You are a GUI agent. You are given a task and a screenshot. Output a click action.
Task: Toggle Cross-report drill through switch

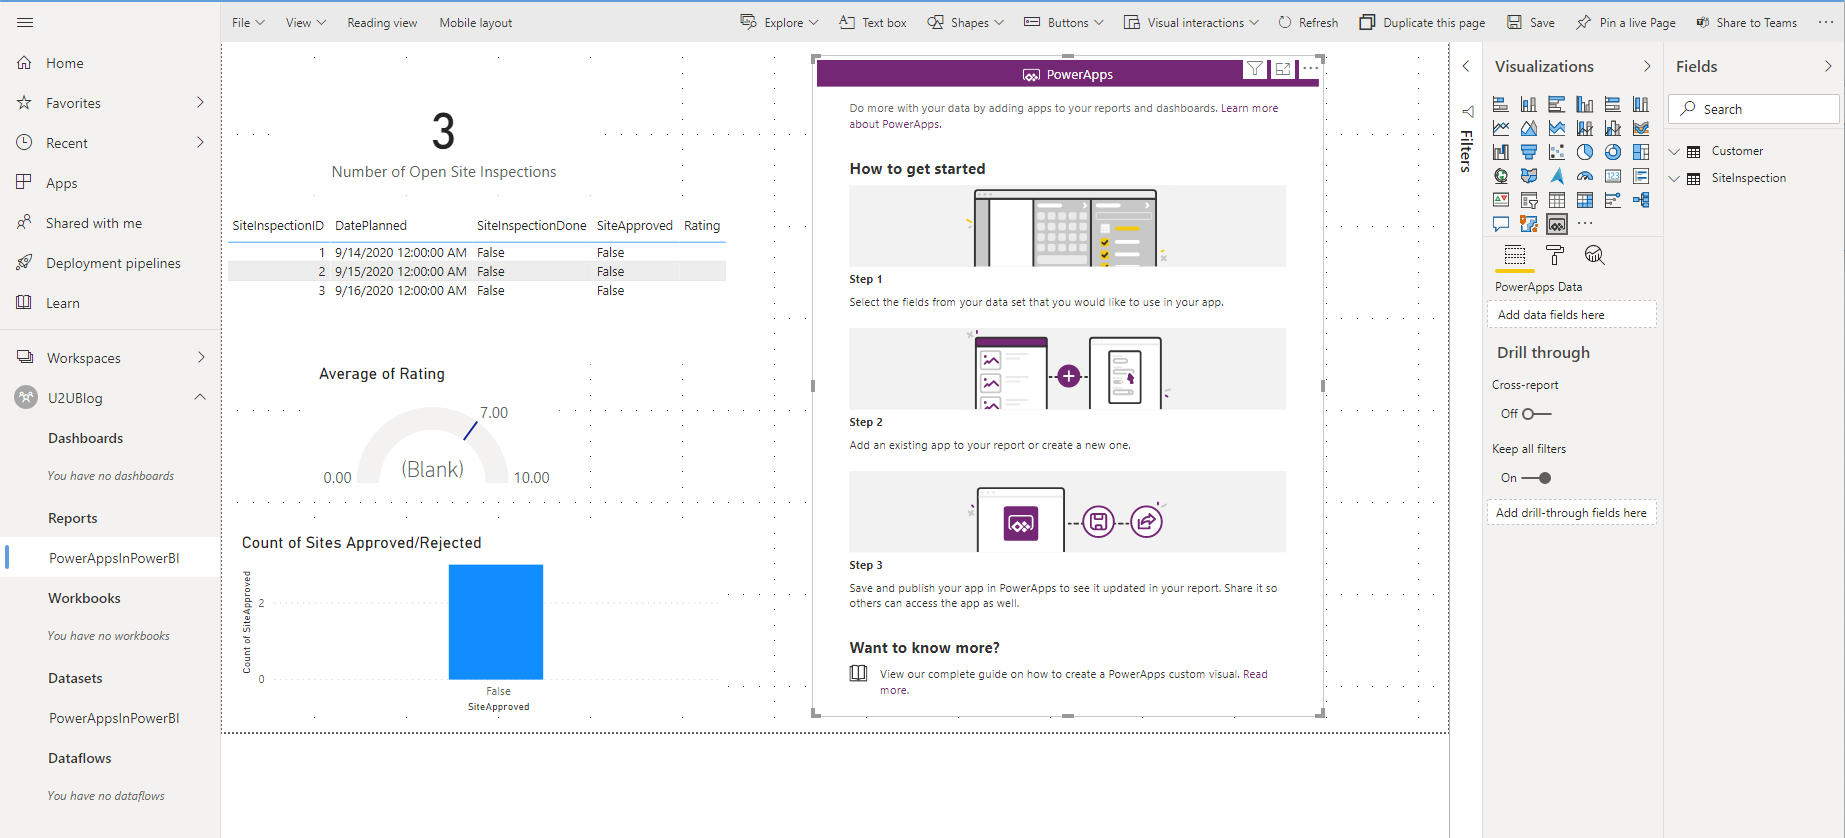click(1536, 414)
